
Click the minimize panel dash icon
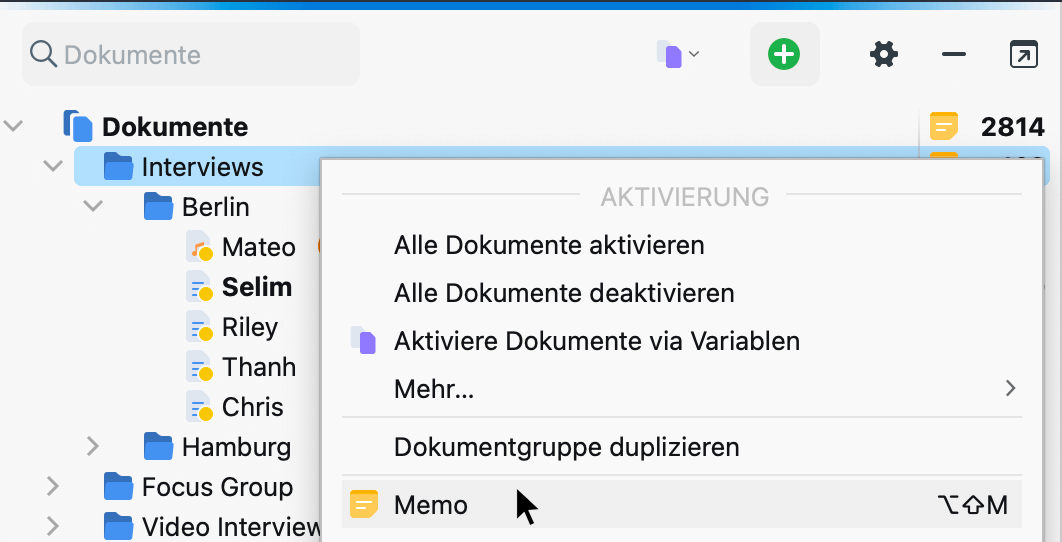[954, 54]
